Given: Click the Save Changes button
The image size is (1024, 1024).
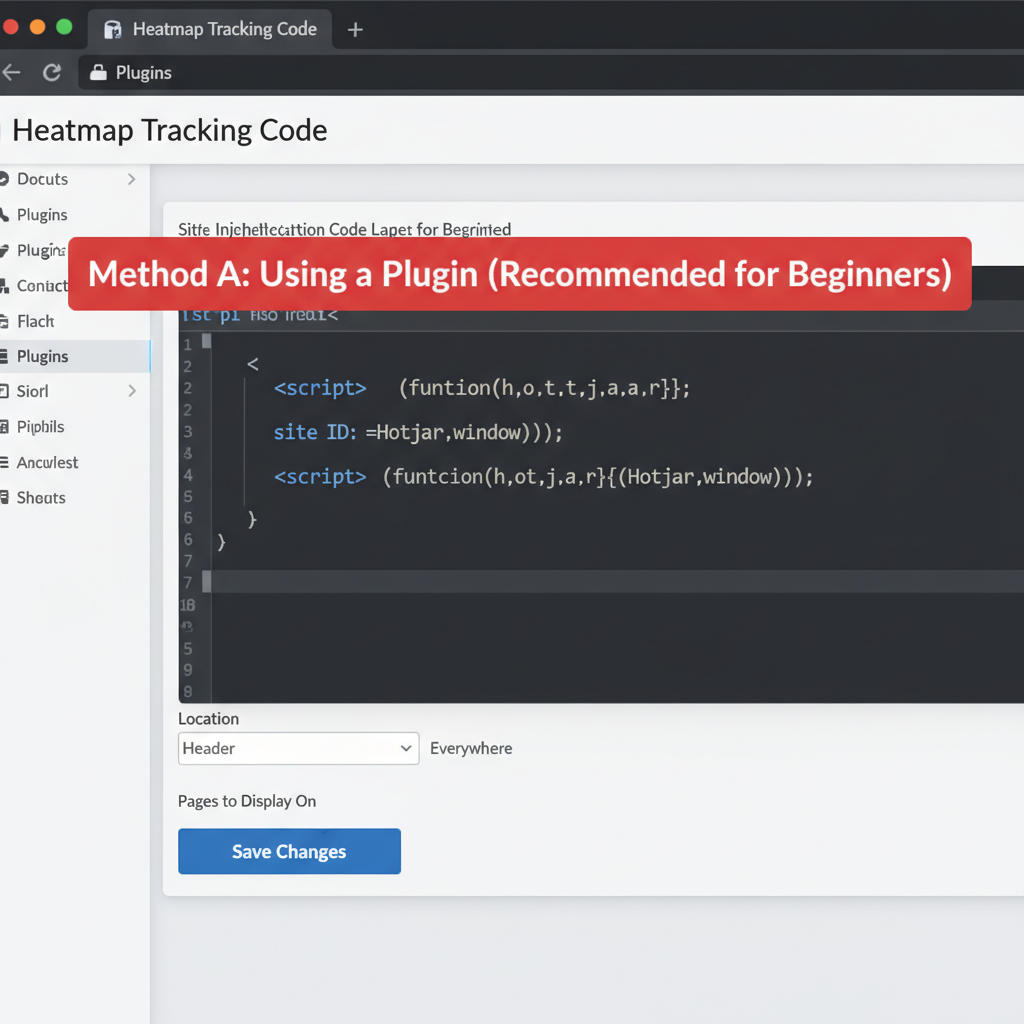Looking at the screenshot, I should point(289,852).
